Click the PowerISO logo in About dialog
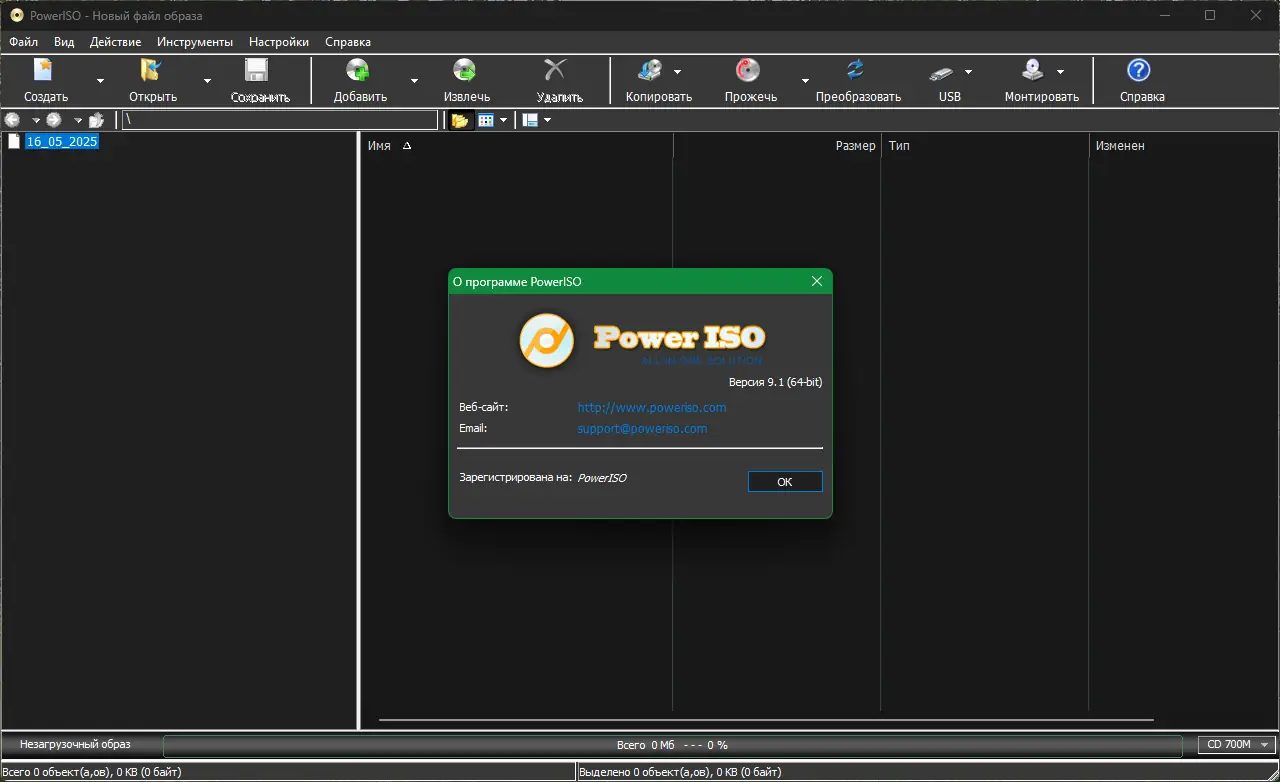The height and width of the screenshot is (782, 1280). (546, 341)
